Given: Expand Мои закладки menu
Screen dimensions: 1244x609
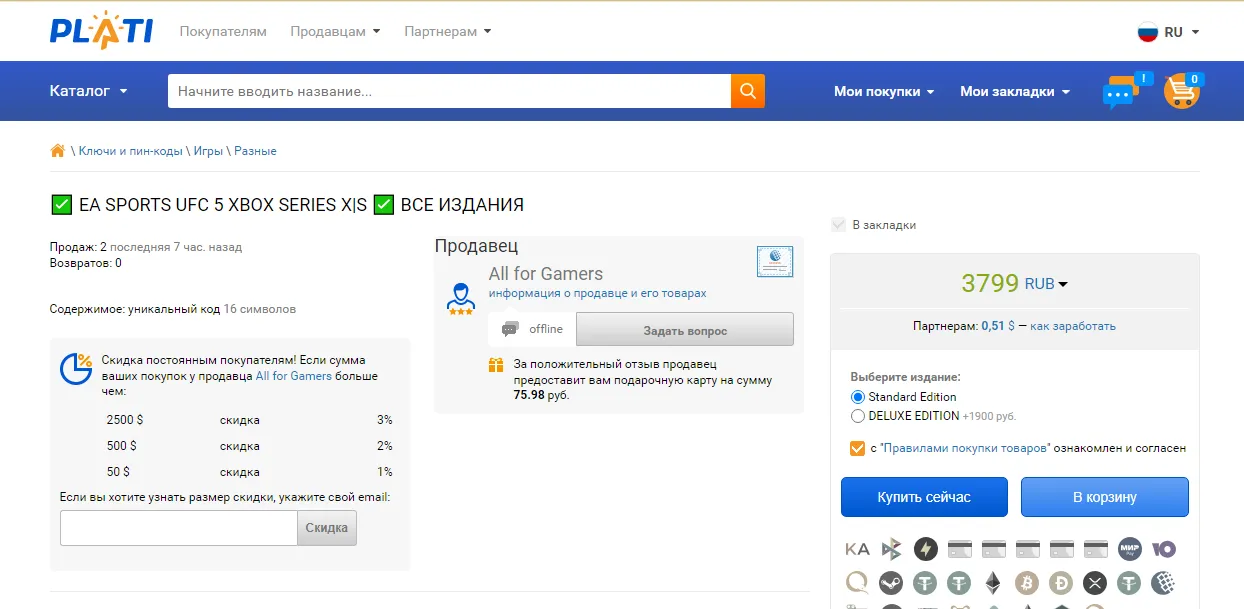Looking at the screenshot, I should pyautogui.click(x=1015, y=91).
